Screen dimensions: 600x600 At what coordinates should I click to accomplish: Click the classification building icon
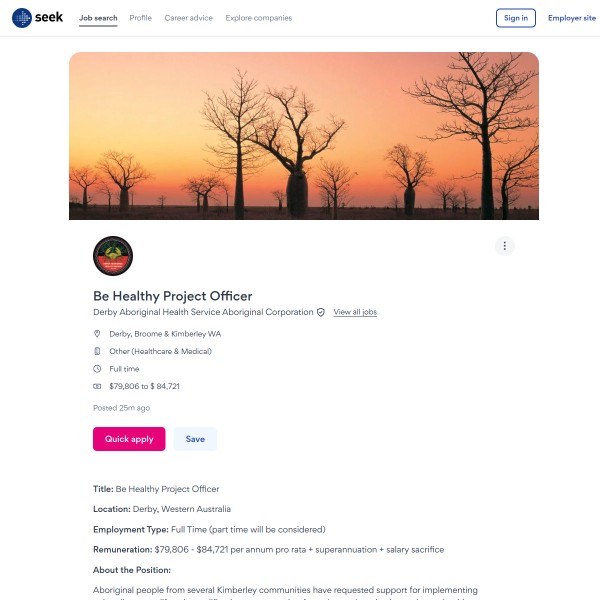[x=97, y=351]
